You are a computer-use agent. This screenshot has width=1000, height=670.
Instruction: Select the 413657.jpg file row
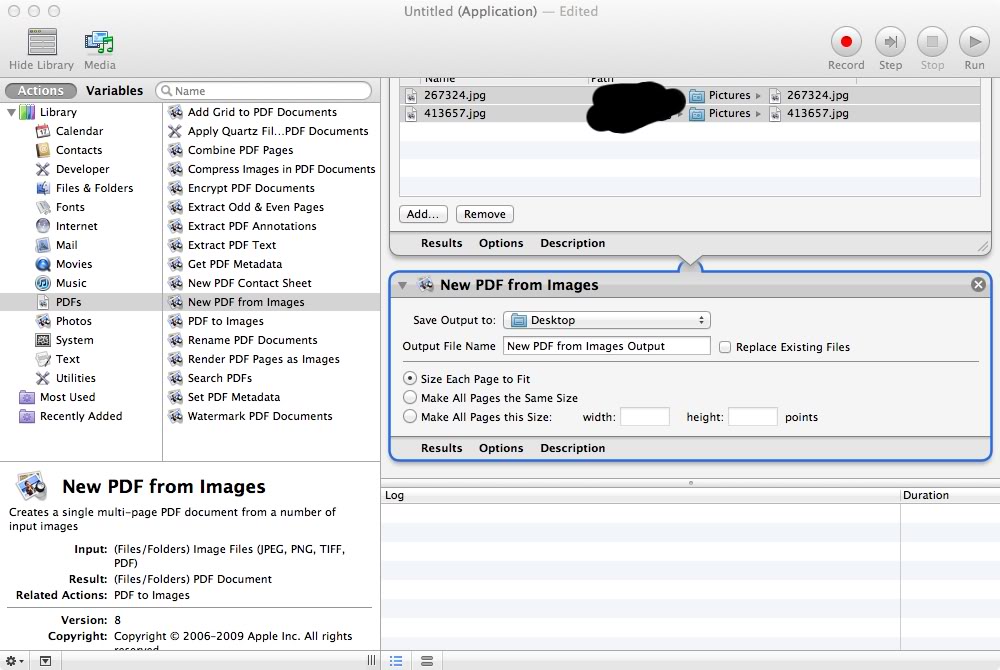(x=690, y=113)
